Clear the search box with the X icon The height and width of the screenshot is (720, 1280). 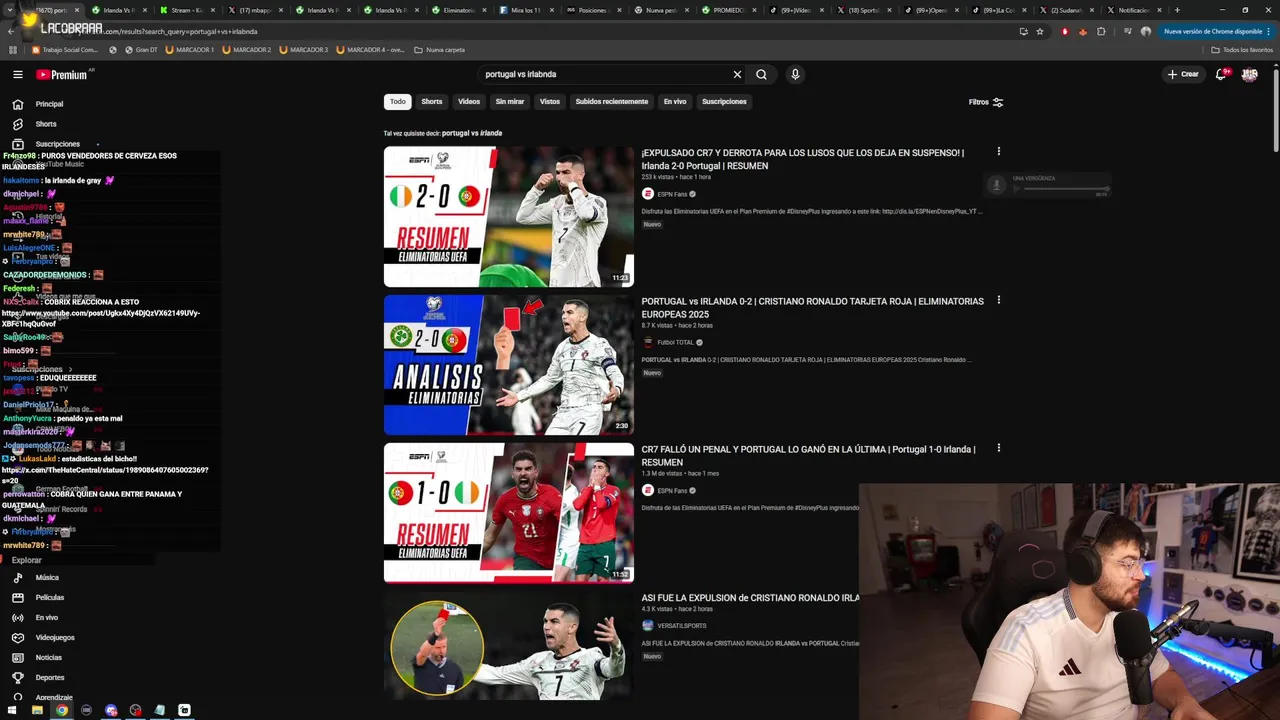737,74
